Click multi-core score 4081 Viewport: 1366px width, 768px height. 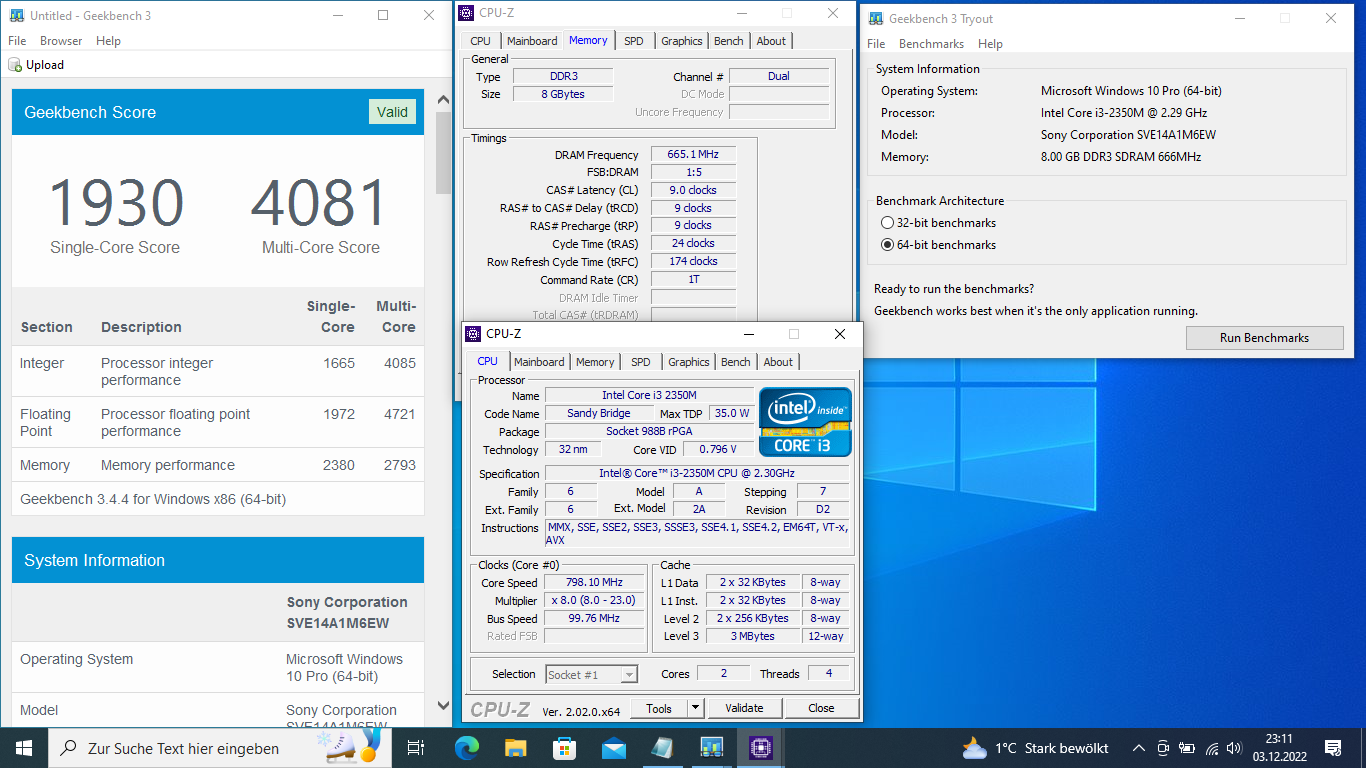pyautogui.click(x=319, y=202)
